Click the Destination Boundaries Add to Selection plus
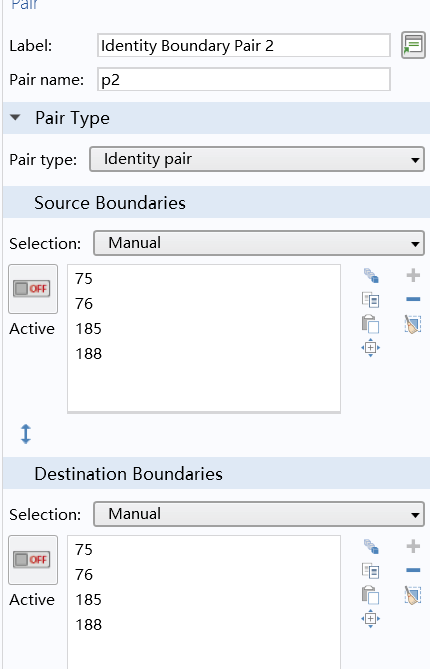430x669 pixels. tap(413, 546)
